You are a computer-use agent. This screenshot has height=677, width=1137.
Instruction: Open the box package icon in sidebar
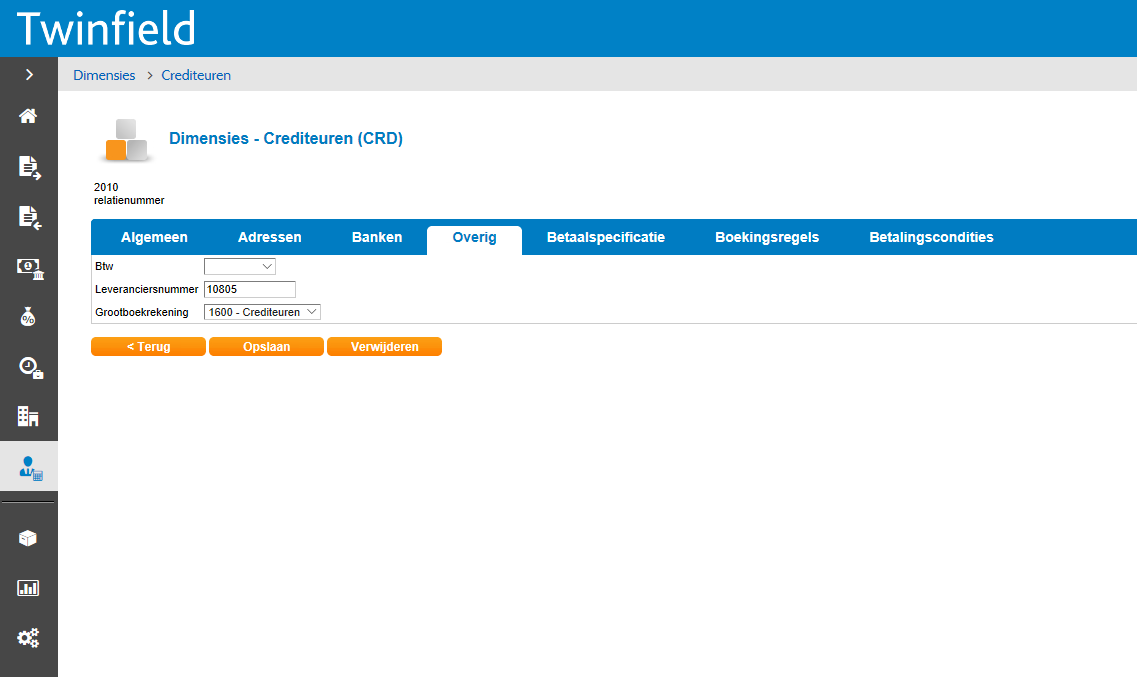click(x=29, y=538)
